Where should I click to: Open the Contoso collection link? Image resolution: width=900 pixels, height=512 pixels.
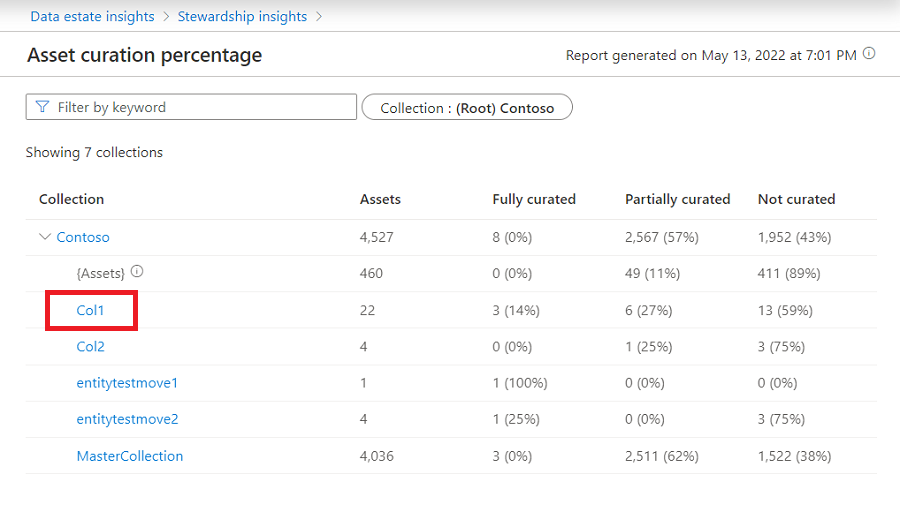click(83, 237)
